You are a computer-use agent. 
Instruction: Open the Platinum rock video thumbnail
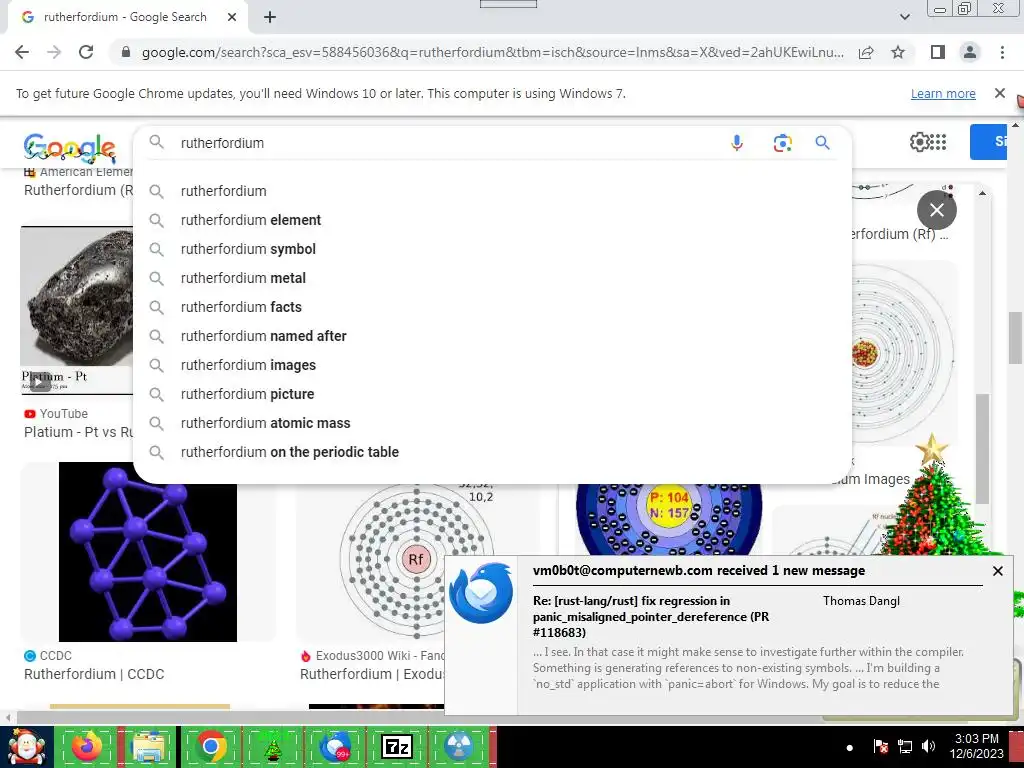click(76, 310)
